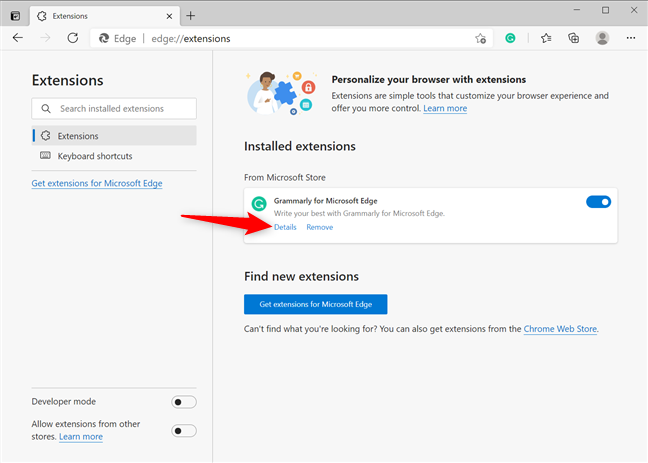Open sidebar Get extensions for Microsoft Edge link
The image size is (648, 463).
click(97, 183)
